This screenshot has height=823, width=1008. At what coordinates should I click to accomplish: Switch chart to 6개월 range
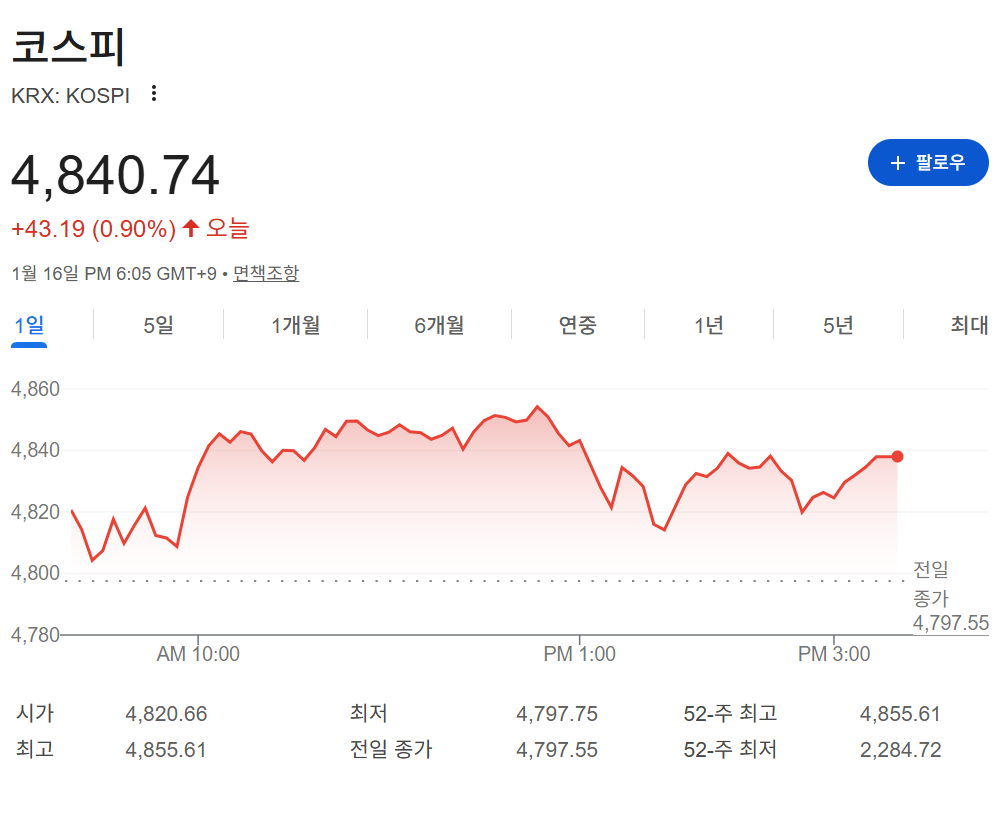(x=439, y=325)
